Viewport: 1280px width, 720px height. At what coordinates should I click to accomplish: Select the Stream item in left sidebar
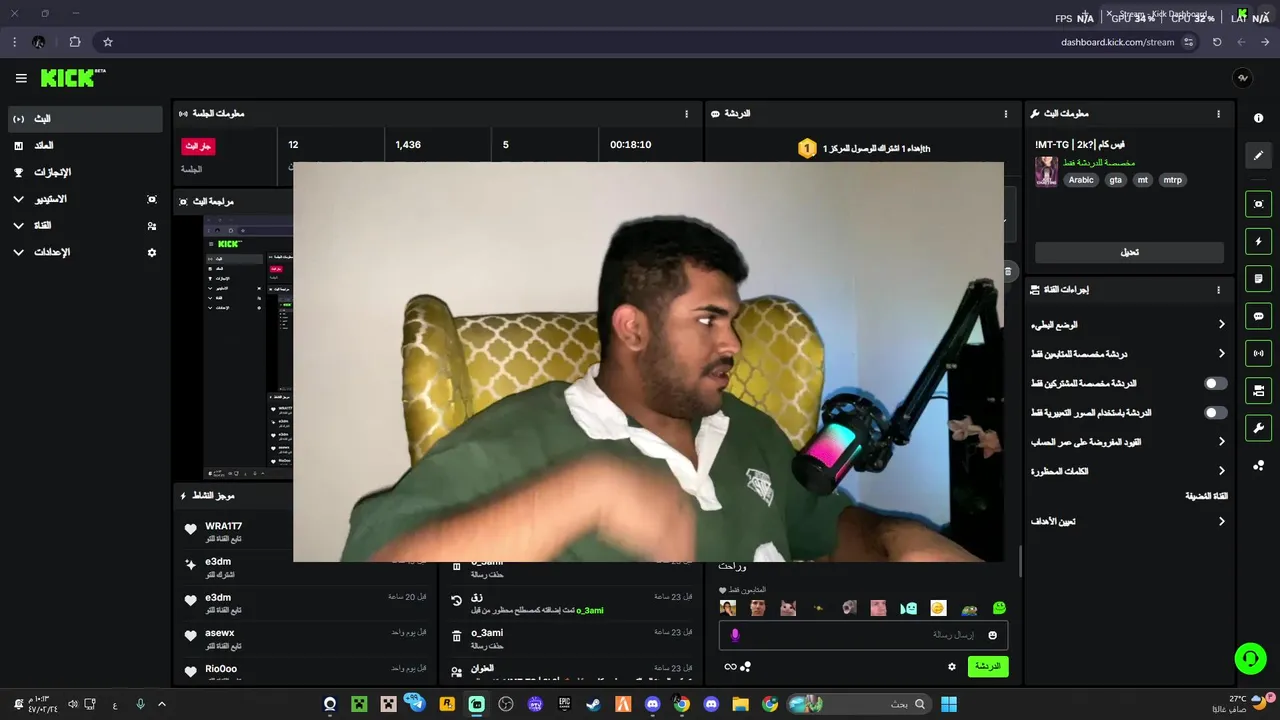[x=85, y=119]
